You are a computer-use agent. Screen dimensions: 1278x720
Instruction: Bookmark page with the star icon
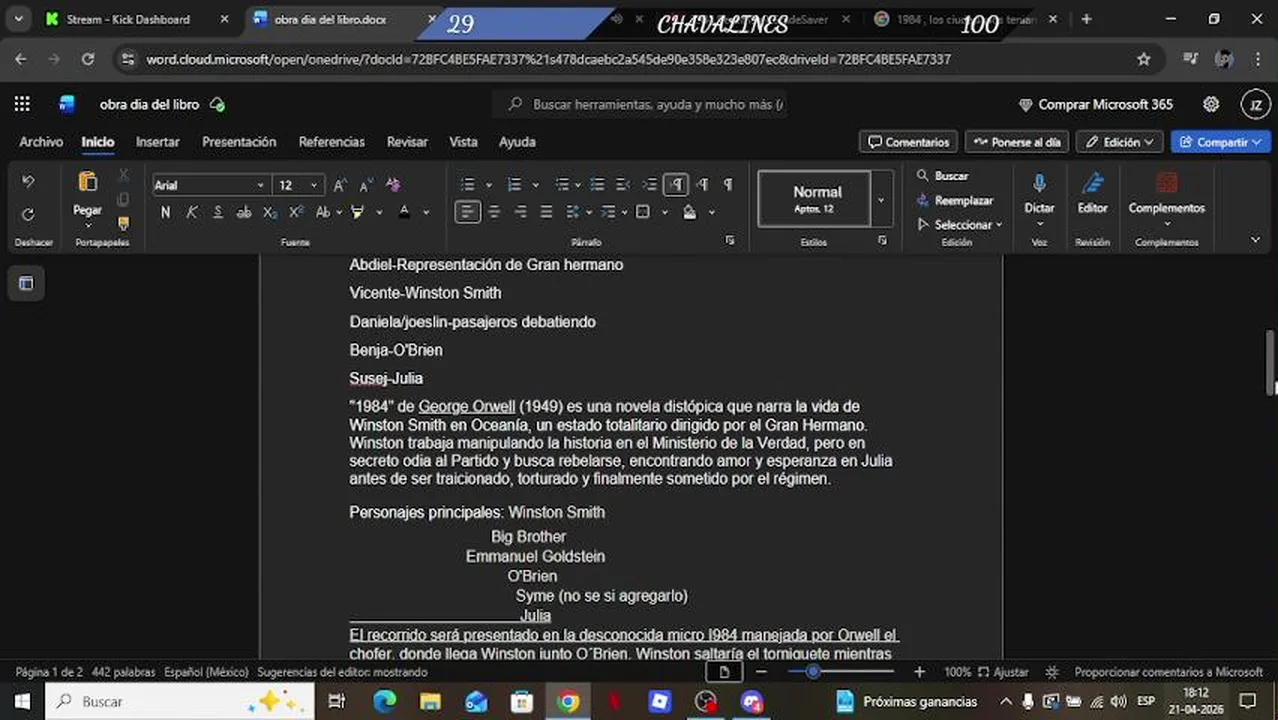click(1144, 59)
